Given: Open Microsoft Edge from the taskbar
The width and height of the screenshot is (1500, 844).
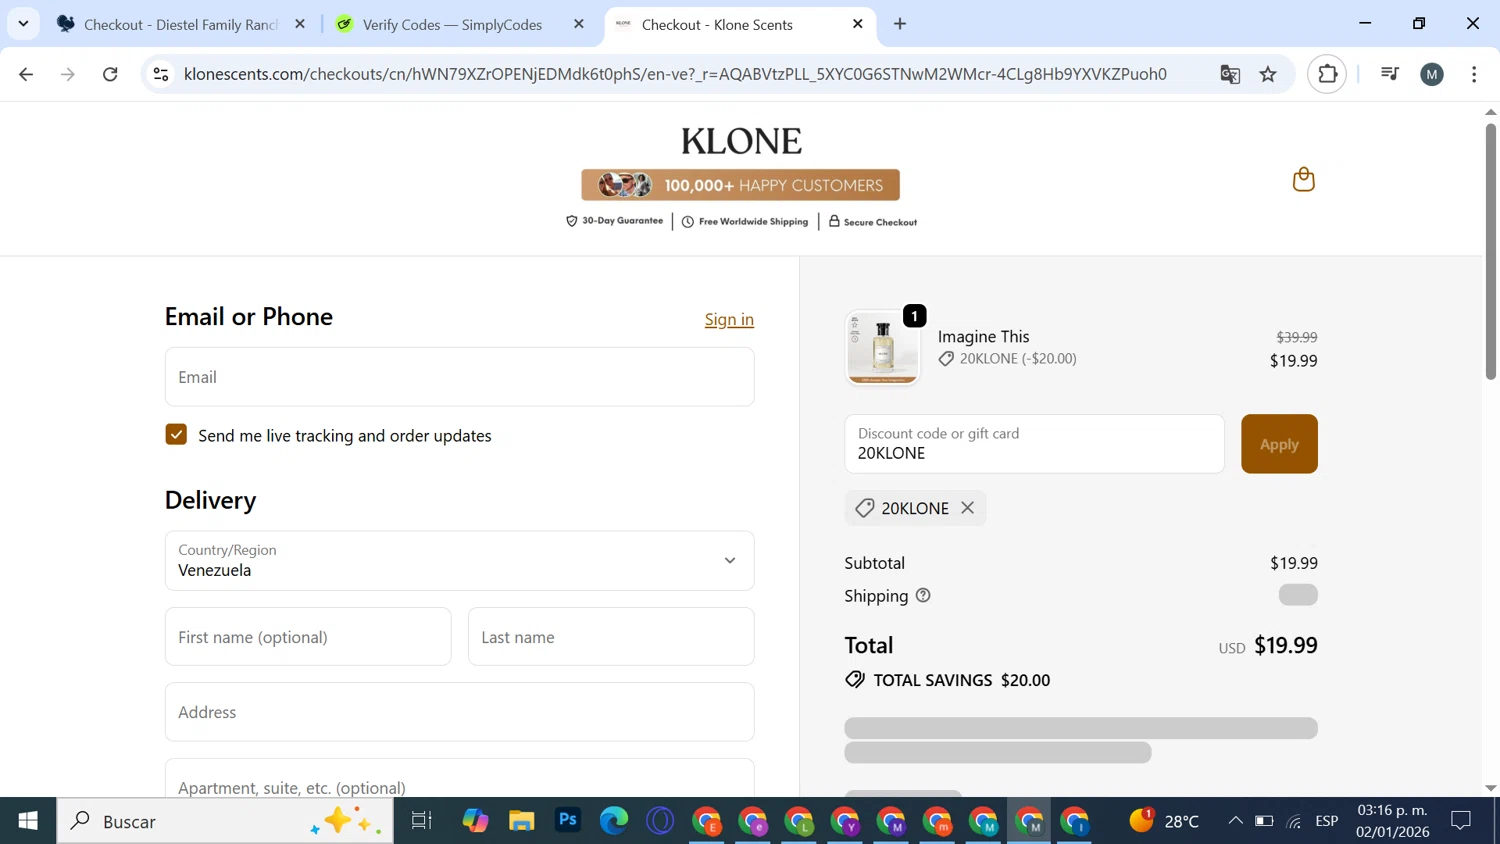Looking at the screenshot, I should coord(614,821).
